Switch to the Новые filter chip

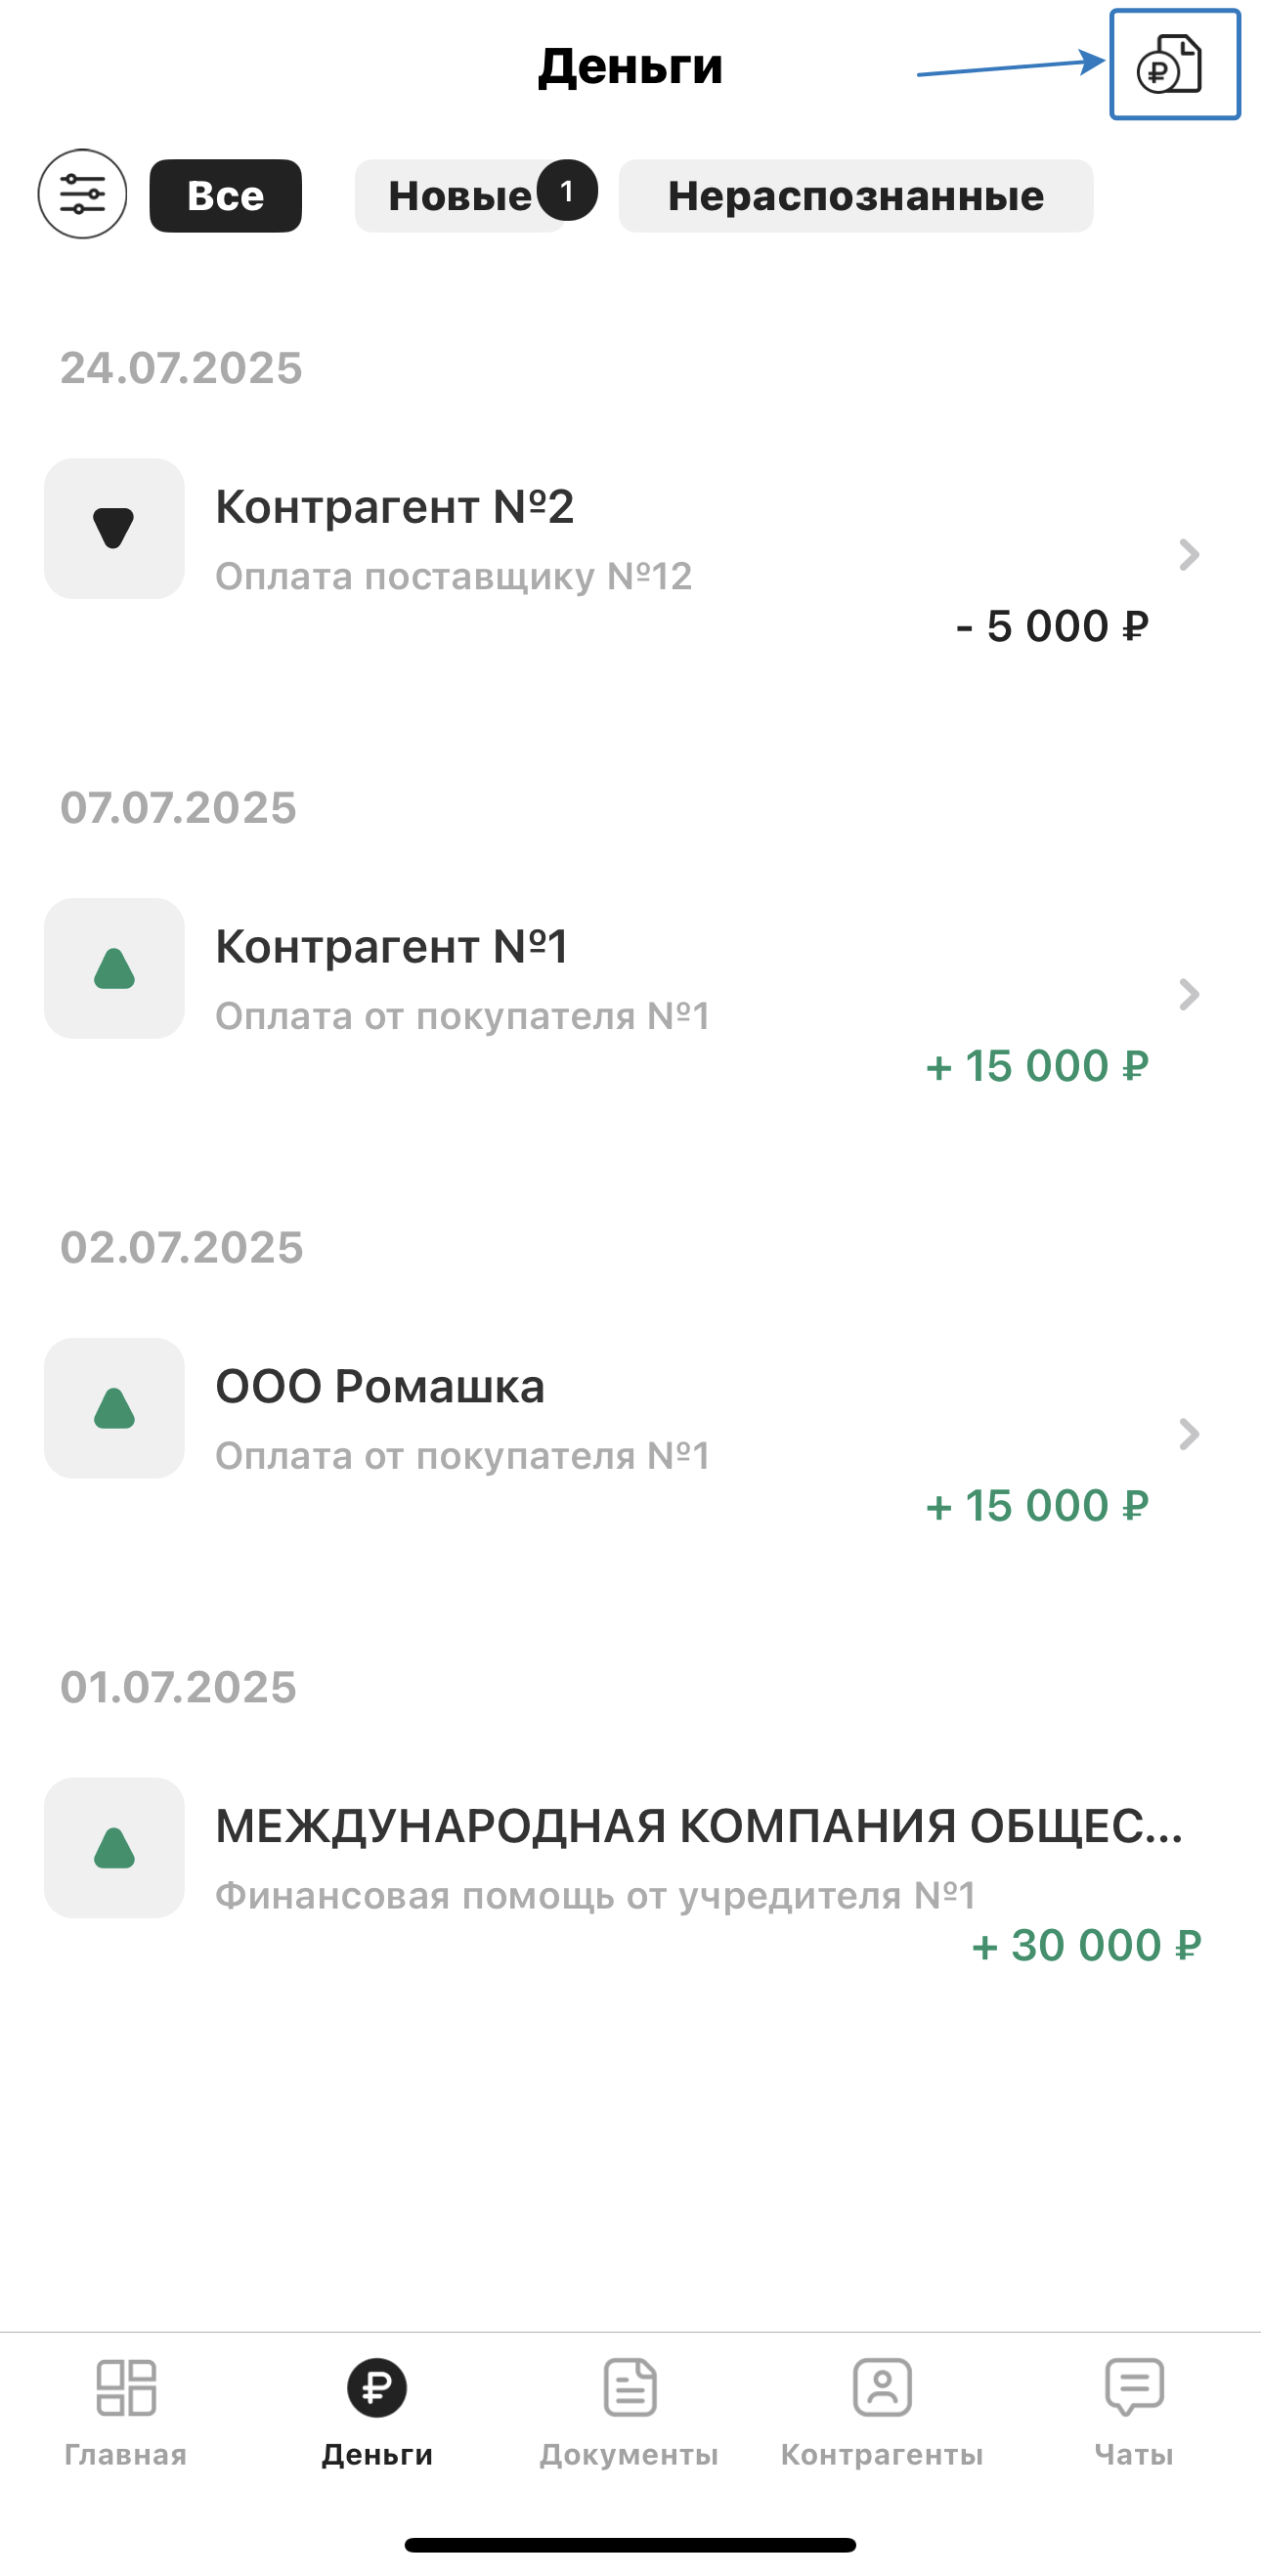point(461,196)
